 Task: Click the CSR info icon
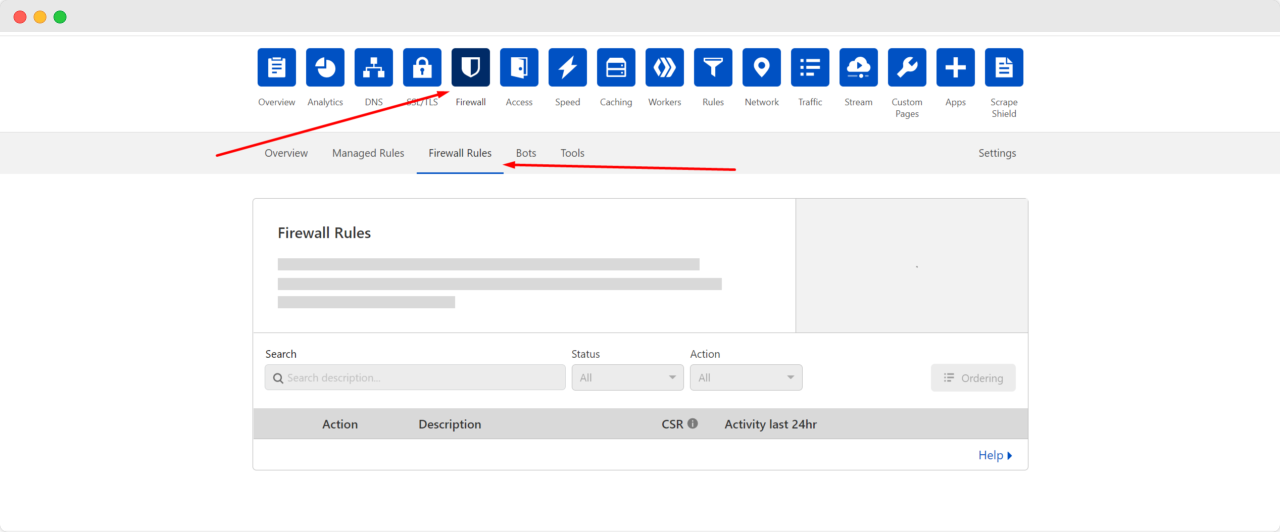pyautogui.click(x=693, y=424)
